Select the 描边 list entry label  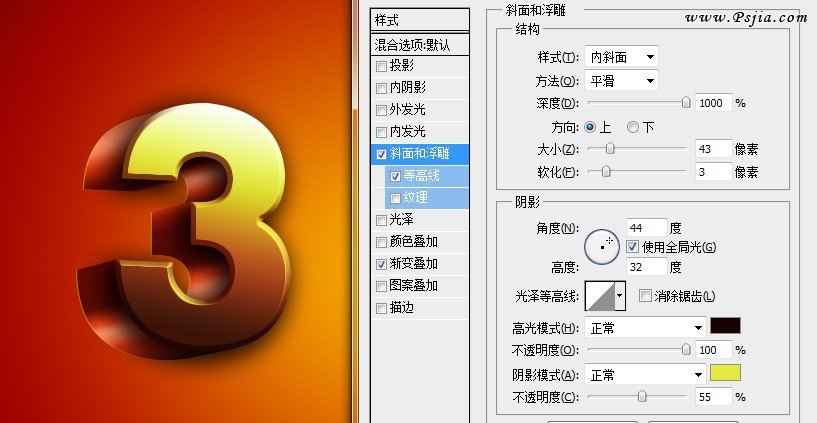tap(401, 307)
